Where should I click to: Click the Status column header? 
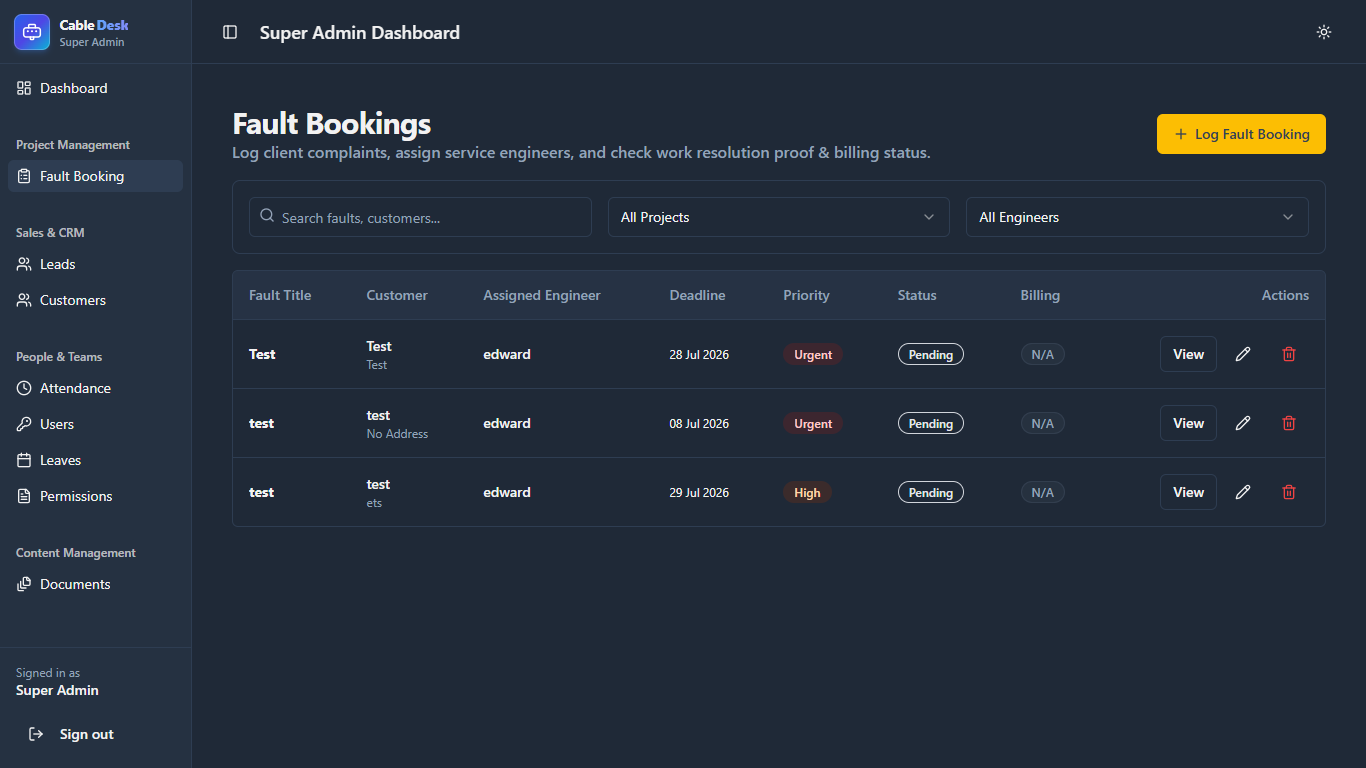click(917, 295)
